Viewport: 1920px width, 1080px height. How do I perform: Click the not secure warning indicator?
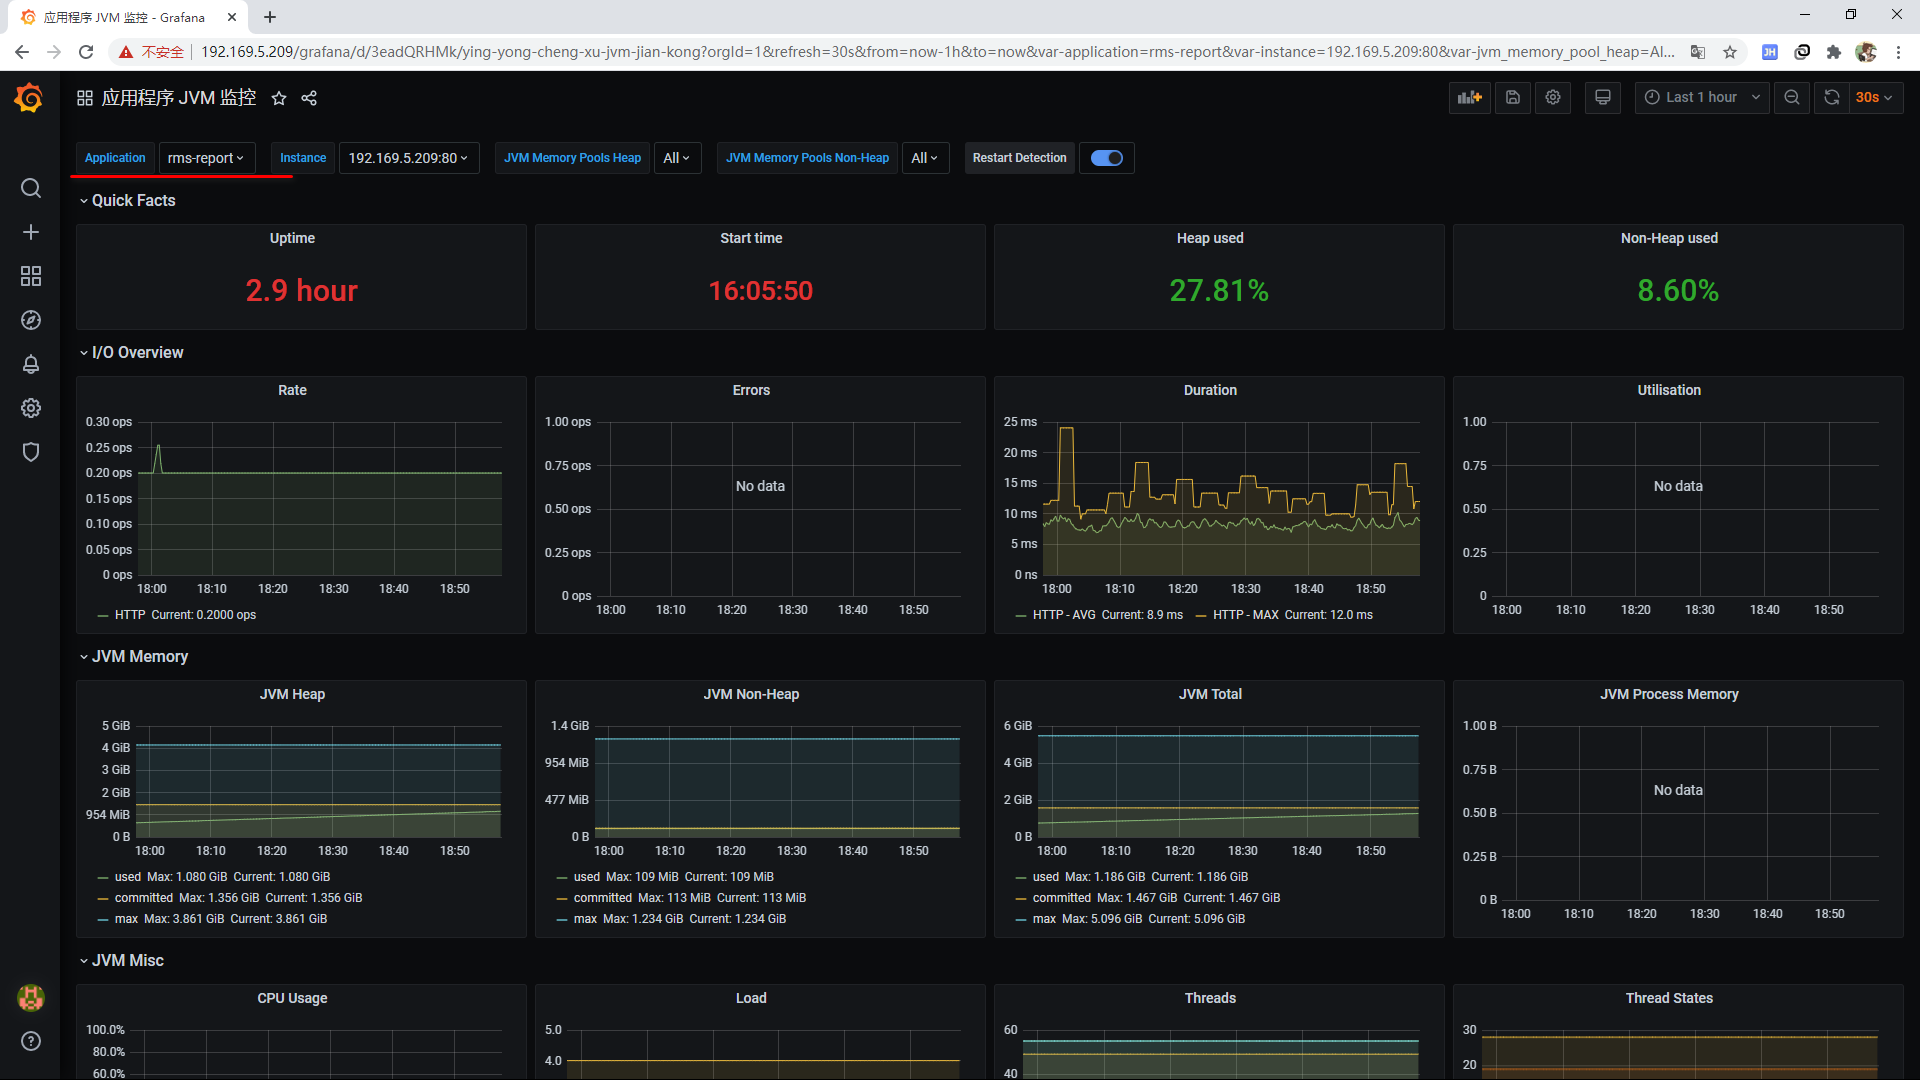(151, 52)
